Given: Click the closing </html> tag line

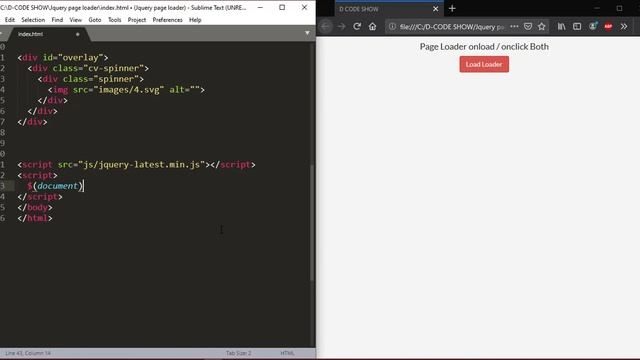Looking at the screenshot, I should [x=35, y=218].
